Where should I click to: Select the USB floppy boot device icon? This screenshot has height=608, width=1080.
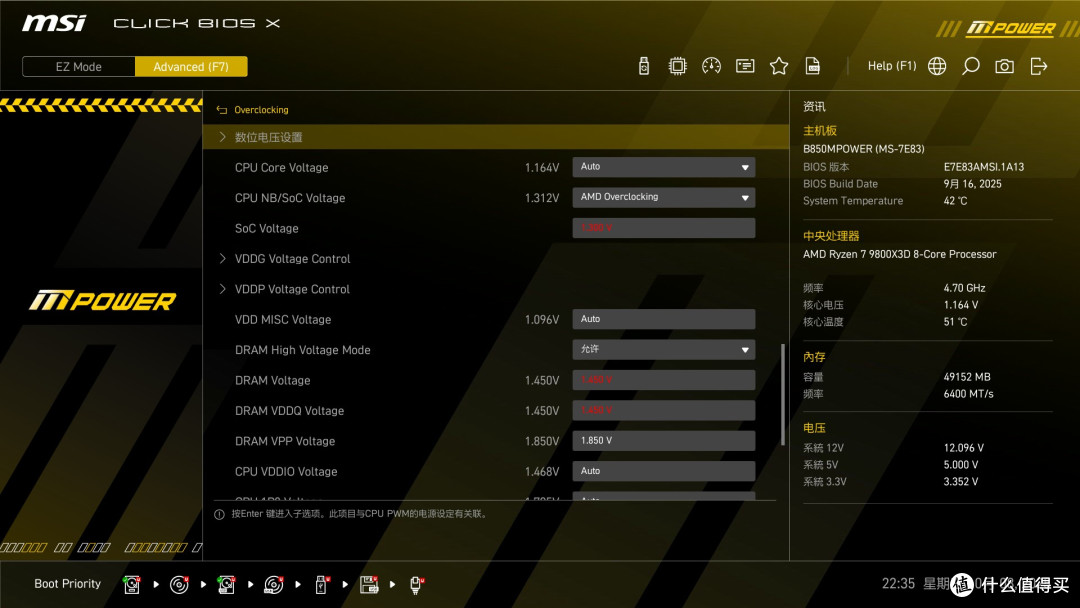tap(369, 585)
